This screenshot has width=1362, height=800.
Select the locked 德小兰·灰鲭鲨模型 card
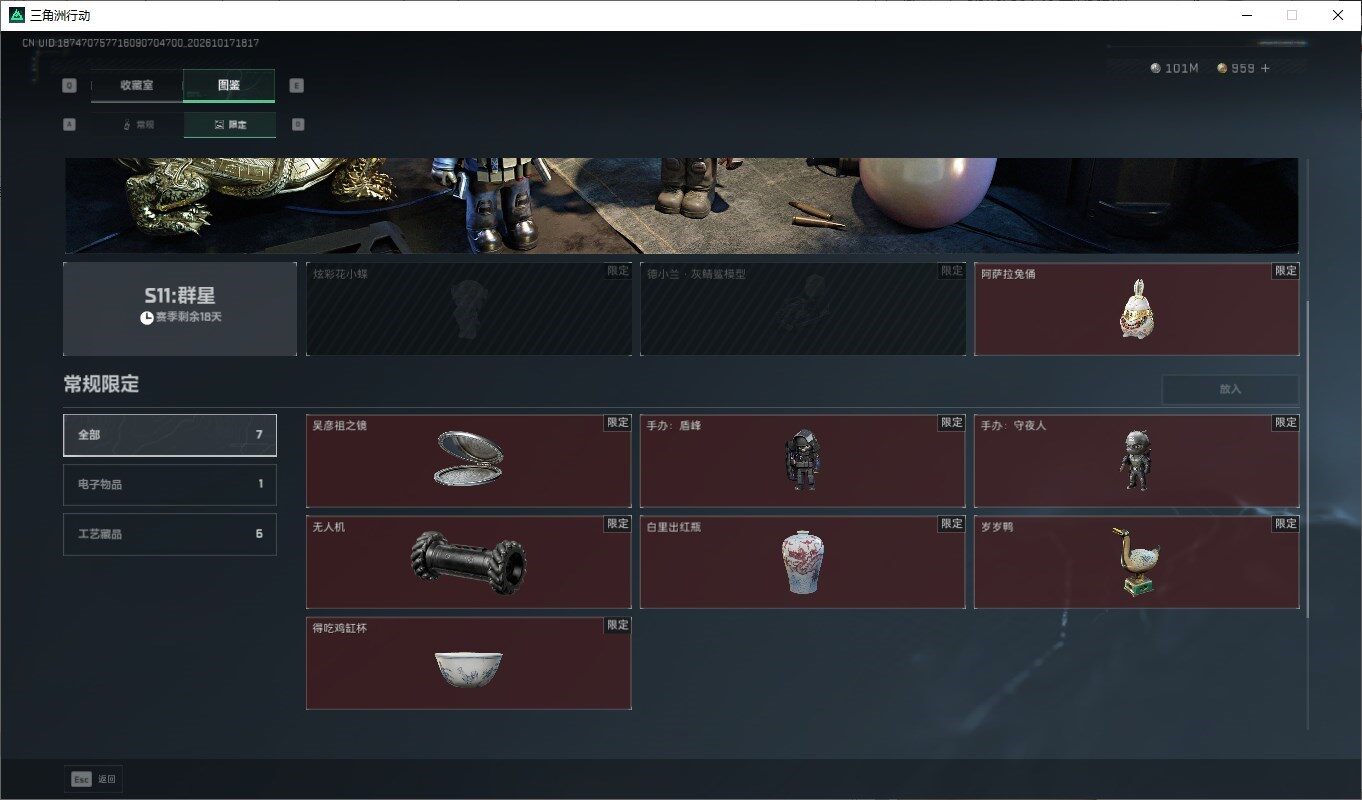click(803, 309)
